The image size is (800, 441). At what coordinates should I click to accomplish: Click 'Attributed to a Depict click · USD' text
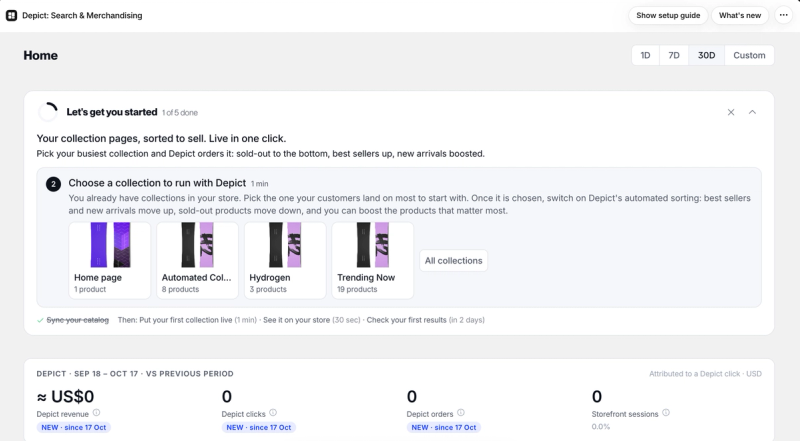[705, 374]
